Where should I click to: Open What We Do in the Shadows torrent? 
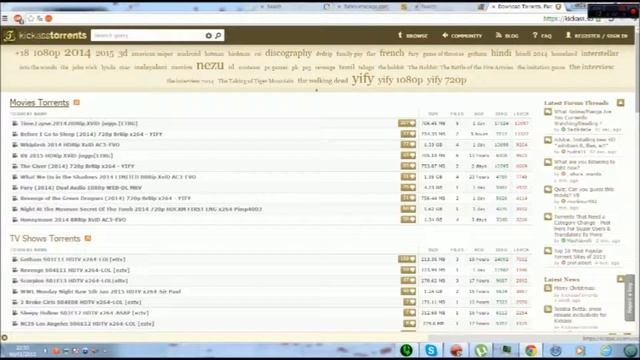coord(108,177)
